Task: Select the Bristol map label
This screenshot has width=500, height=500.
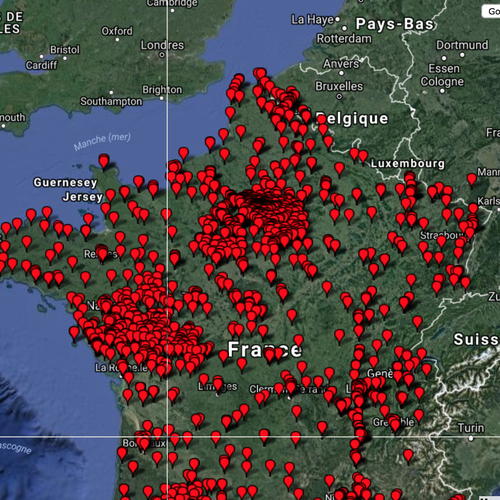Action: pyautogui.click(x=65, y=50)
